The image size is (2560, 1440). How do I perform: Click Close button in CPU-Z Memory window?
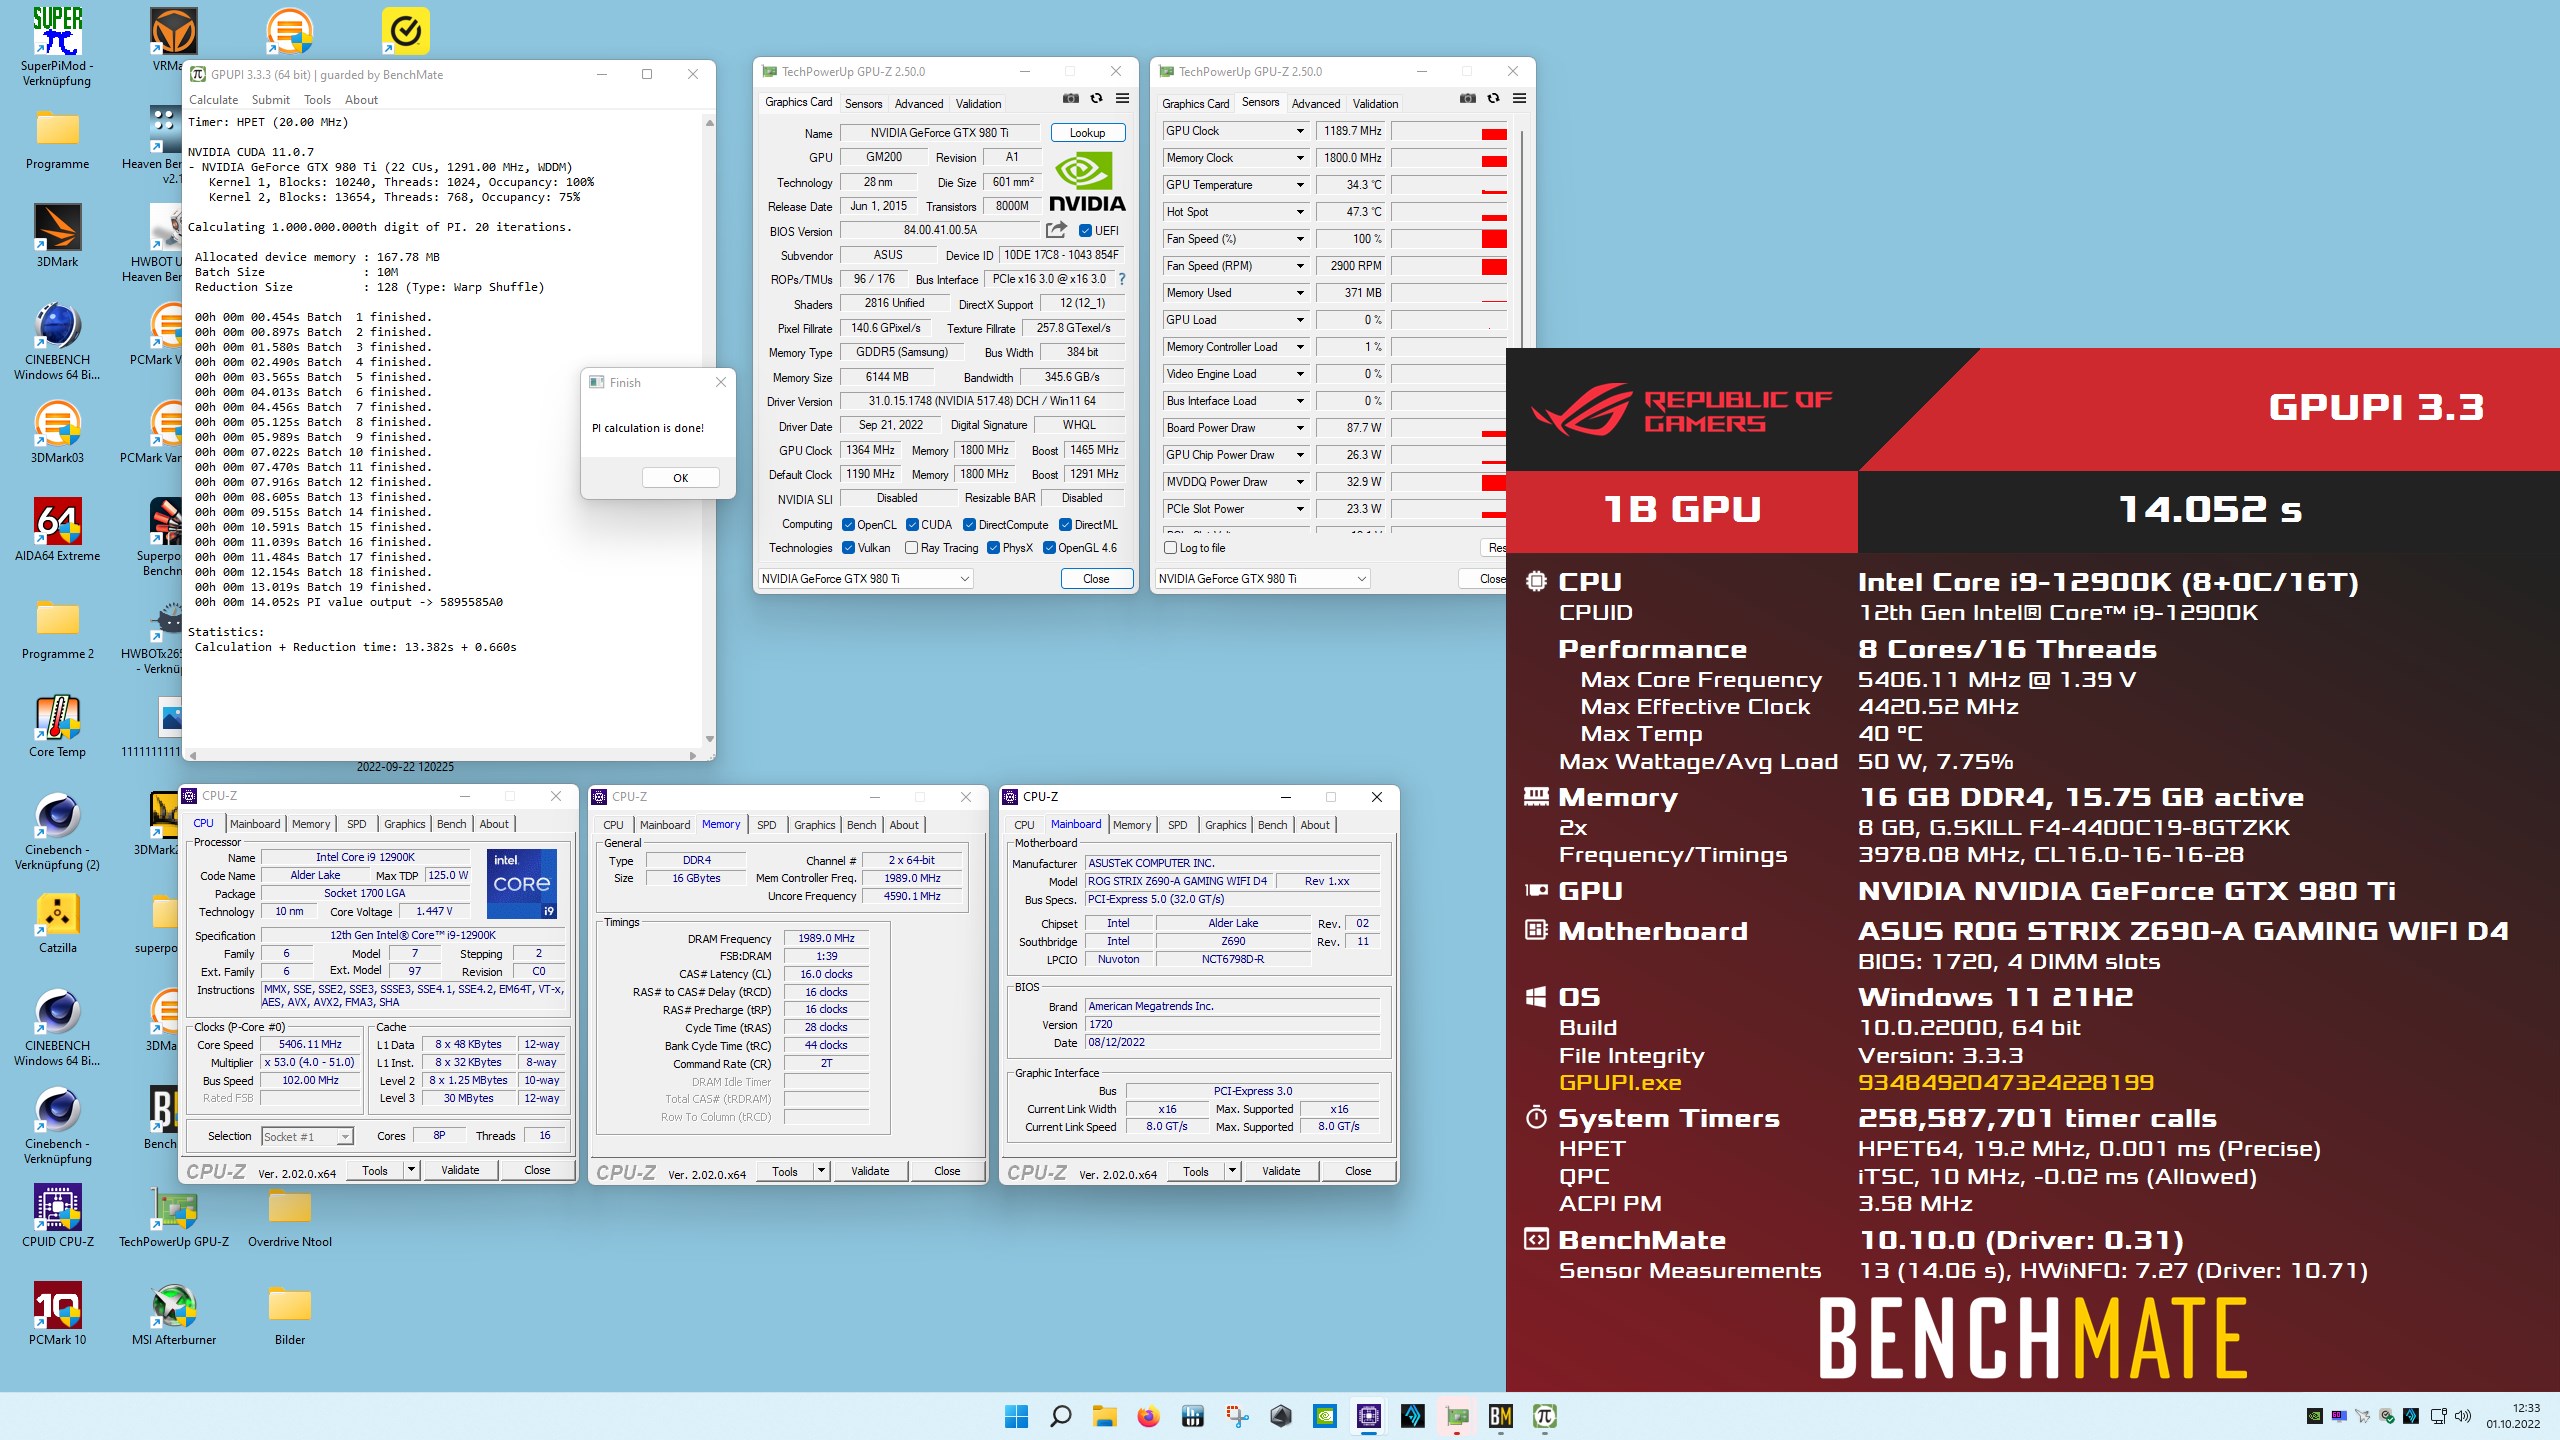pyautogui.click(x=947, y=1171)
